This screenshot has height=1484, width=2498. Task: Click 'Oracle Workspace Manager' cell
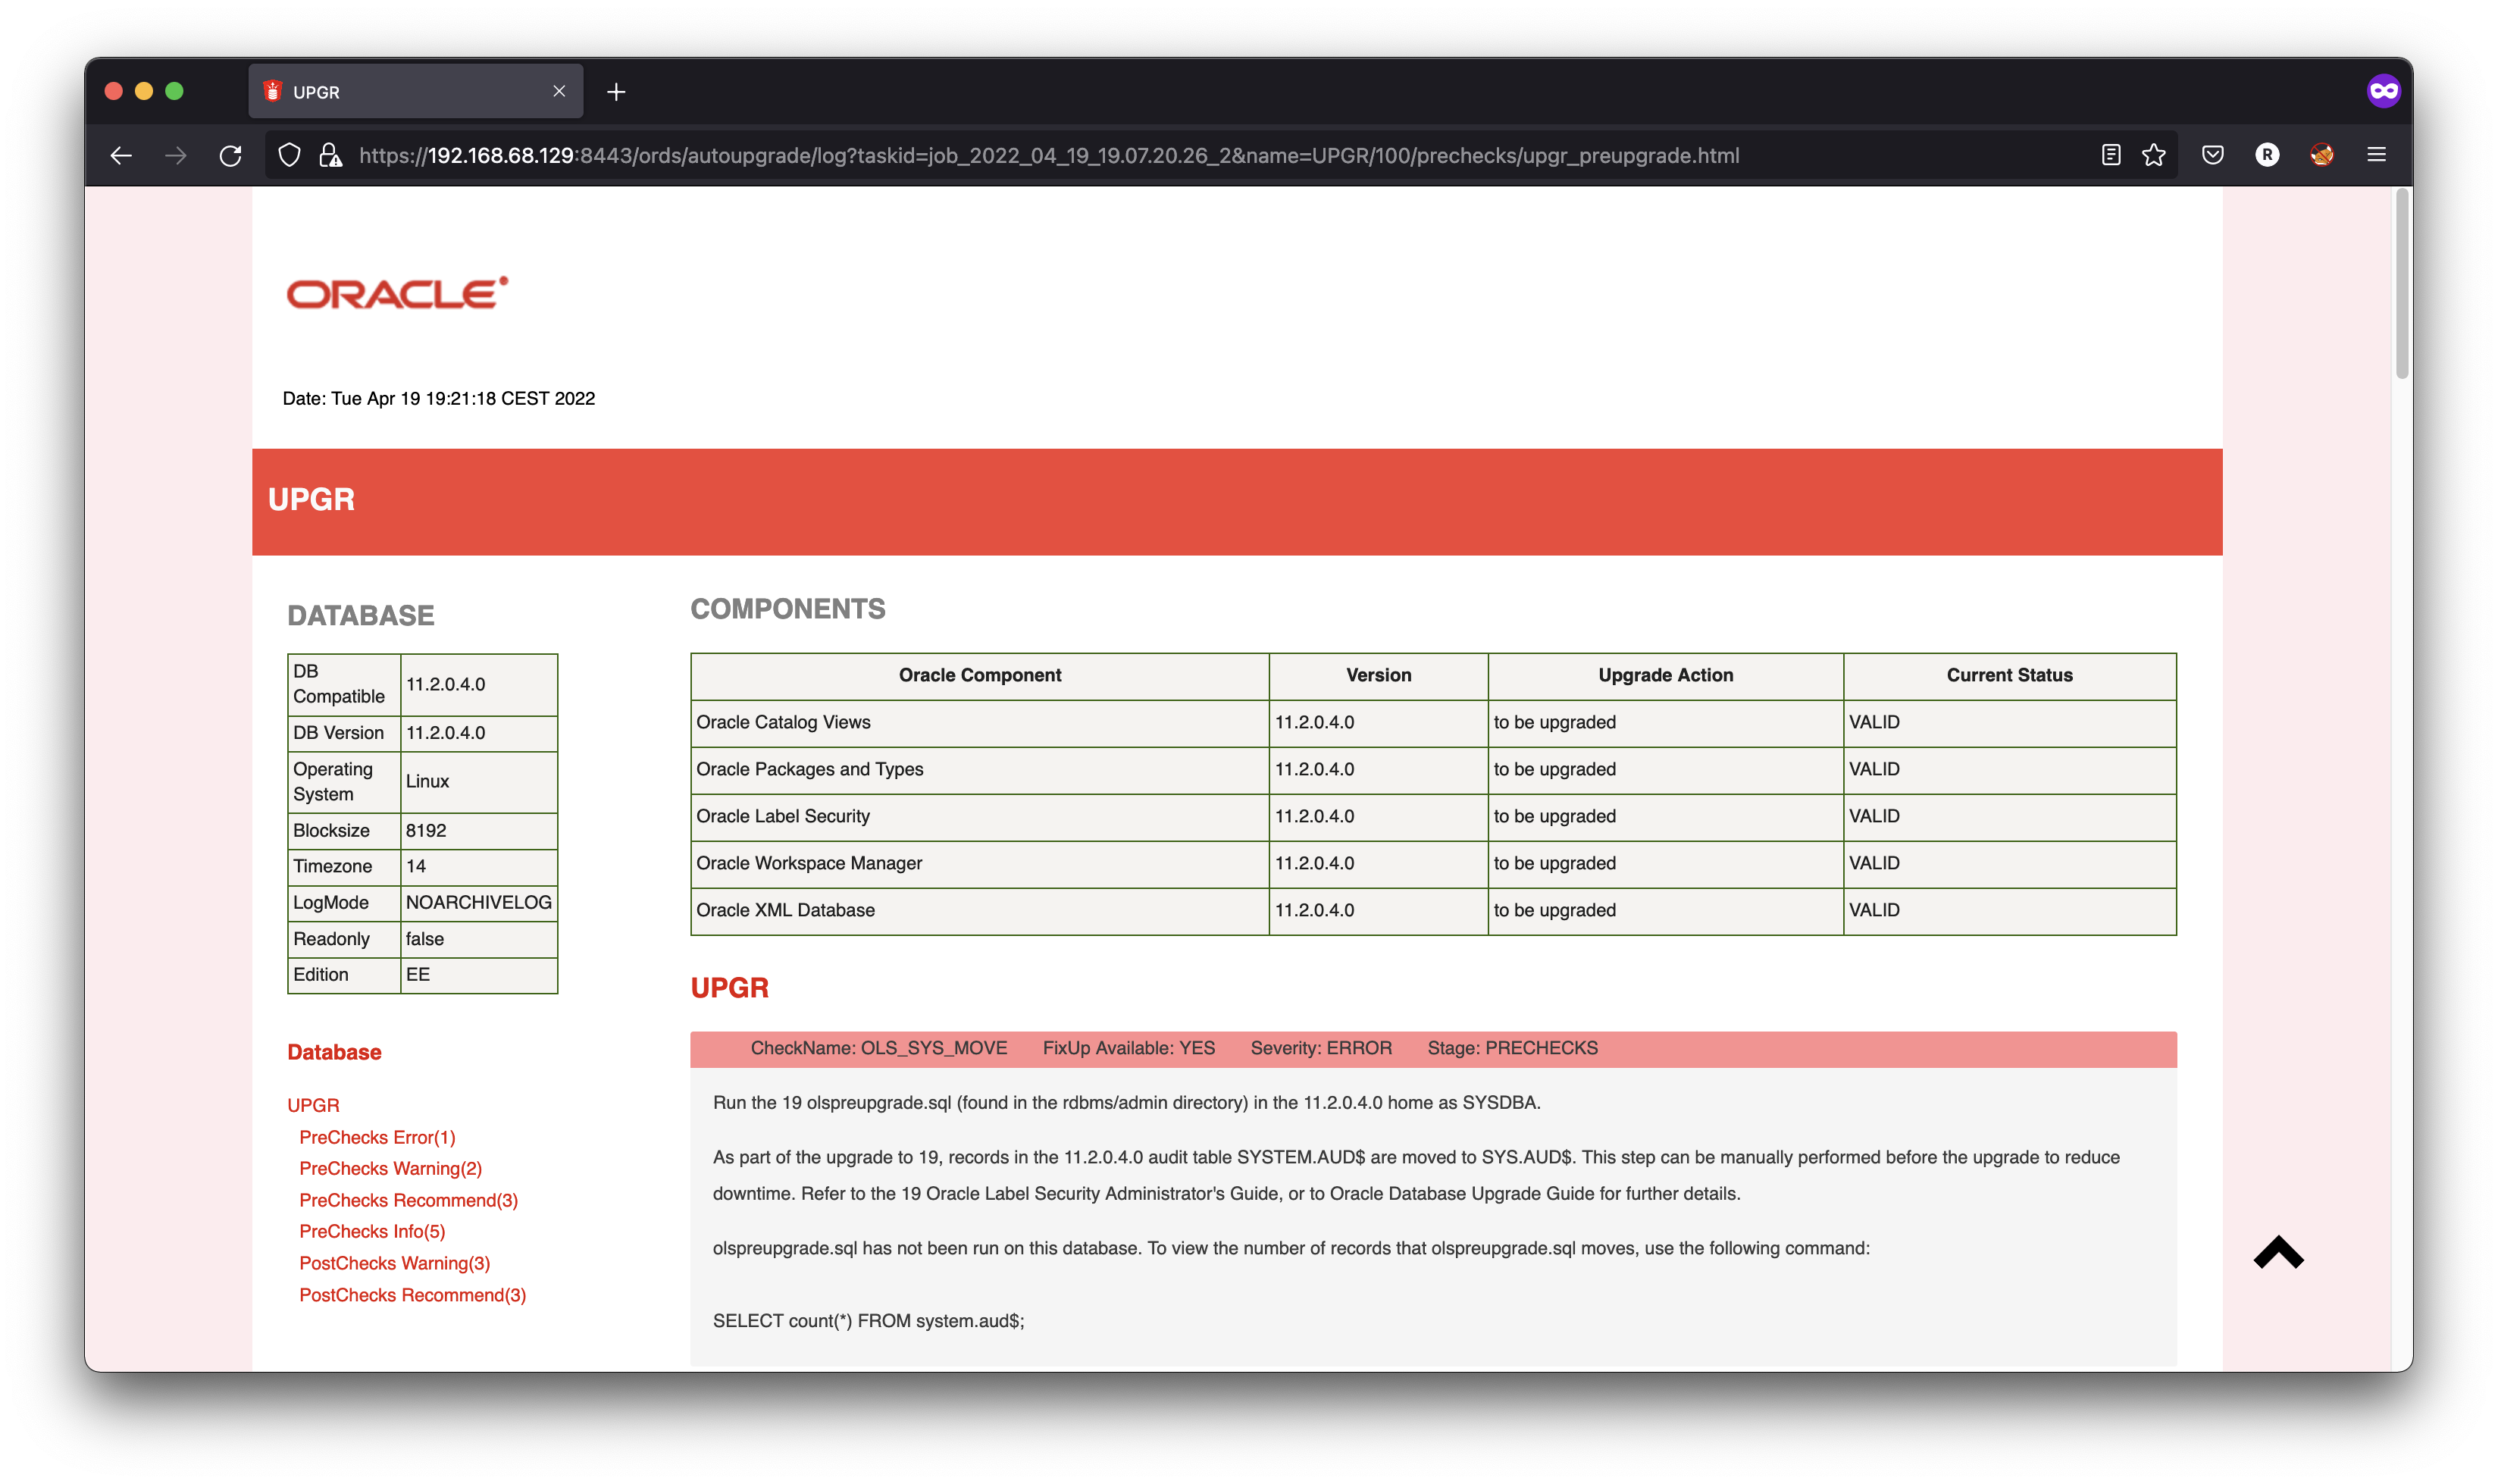(979, 864)
